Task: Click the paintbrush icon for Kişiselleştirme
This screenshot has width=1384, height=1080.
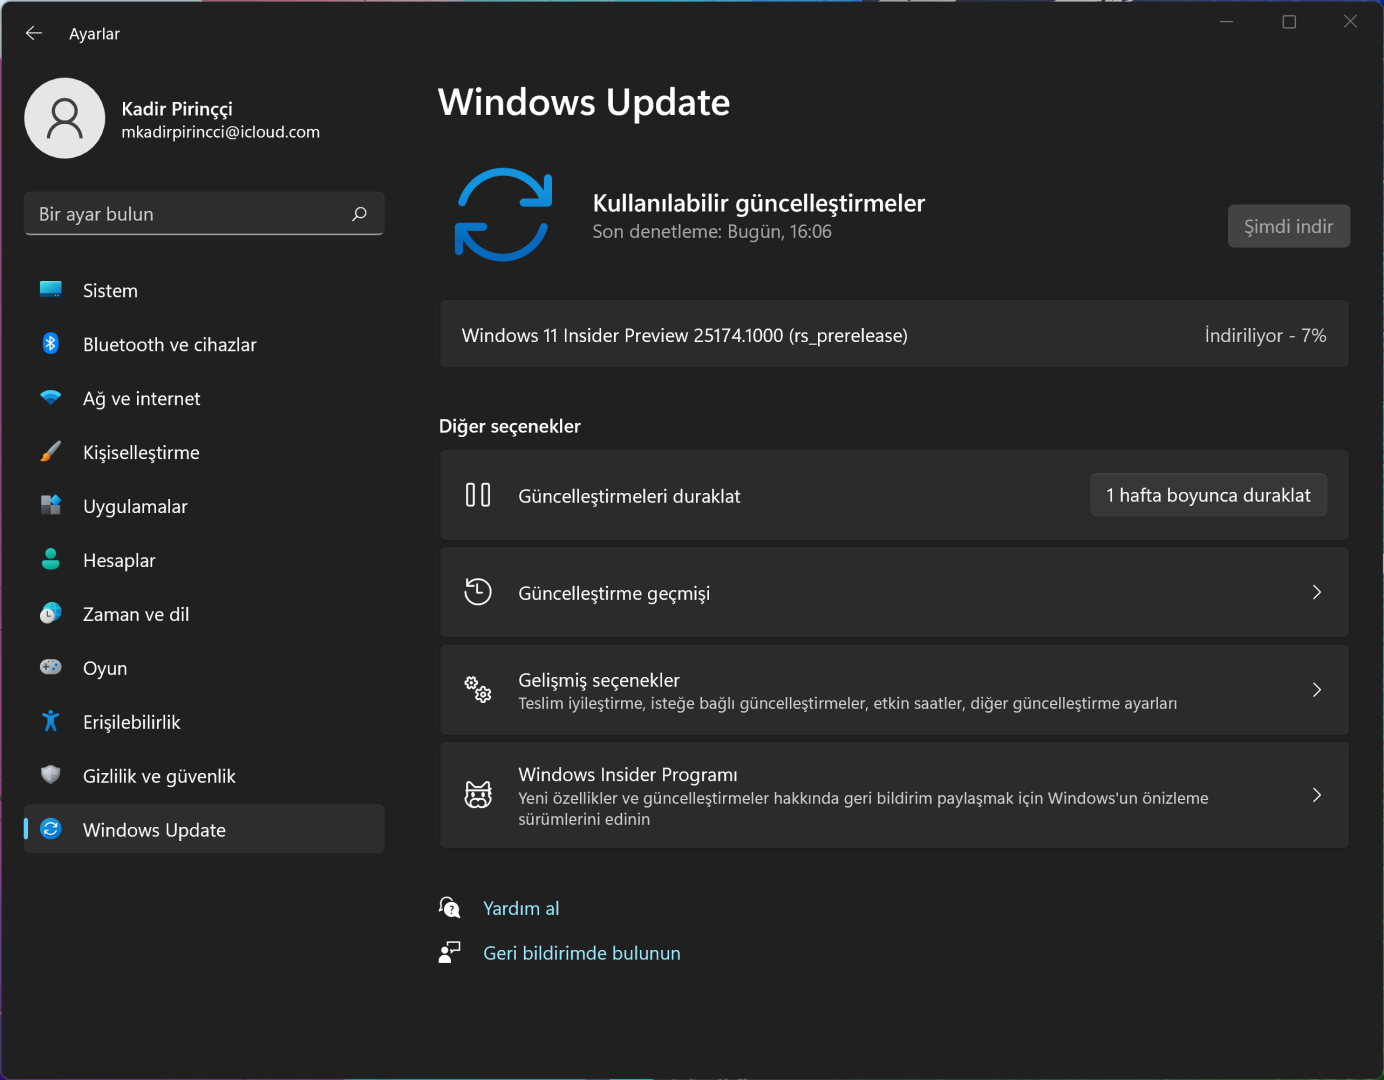Action: point(51,452)
